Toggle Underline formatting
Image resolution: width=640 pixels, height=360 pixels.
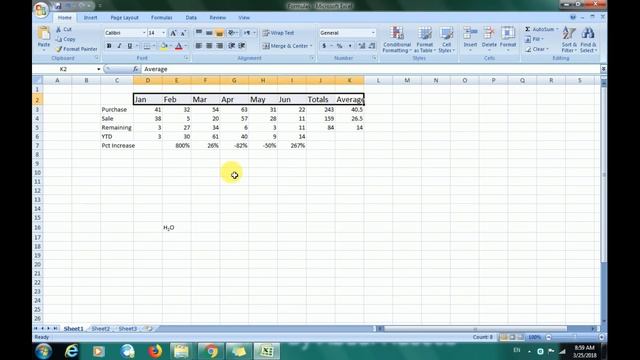pos(129,46)
